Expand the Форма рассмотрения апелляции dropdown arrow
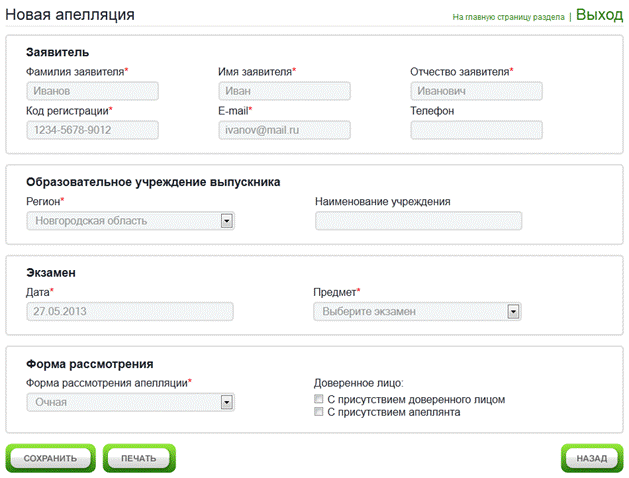The height and width of the screenshot is (478, 629). point(227,402)
